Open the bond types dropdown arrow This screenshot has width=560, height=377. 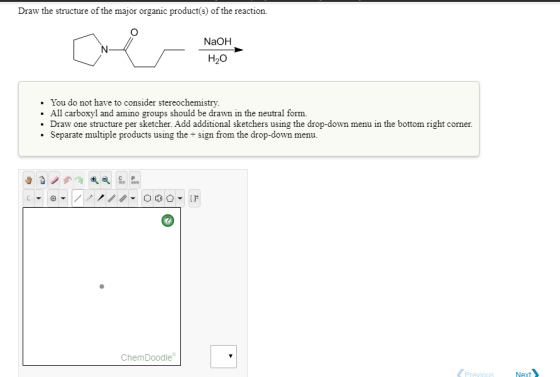[133, 198]
